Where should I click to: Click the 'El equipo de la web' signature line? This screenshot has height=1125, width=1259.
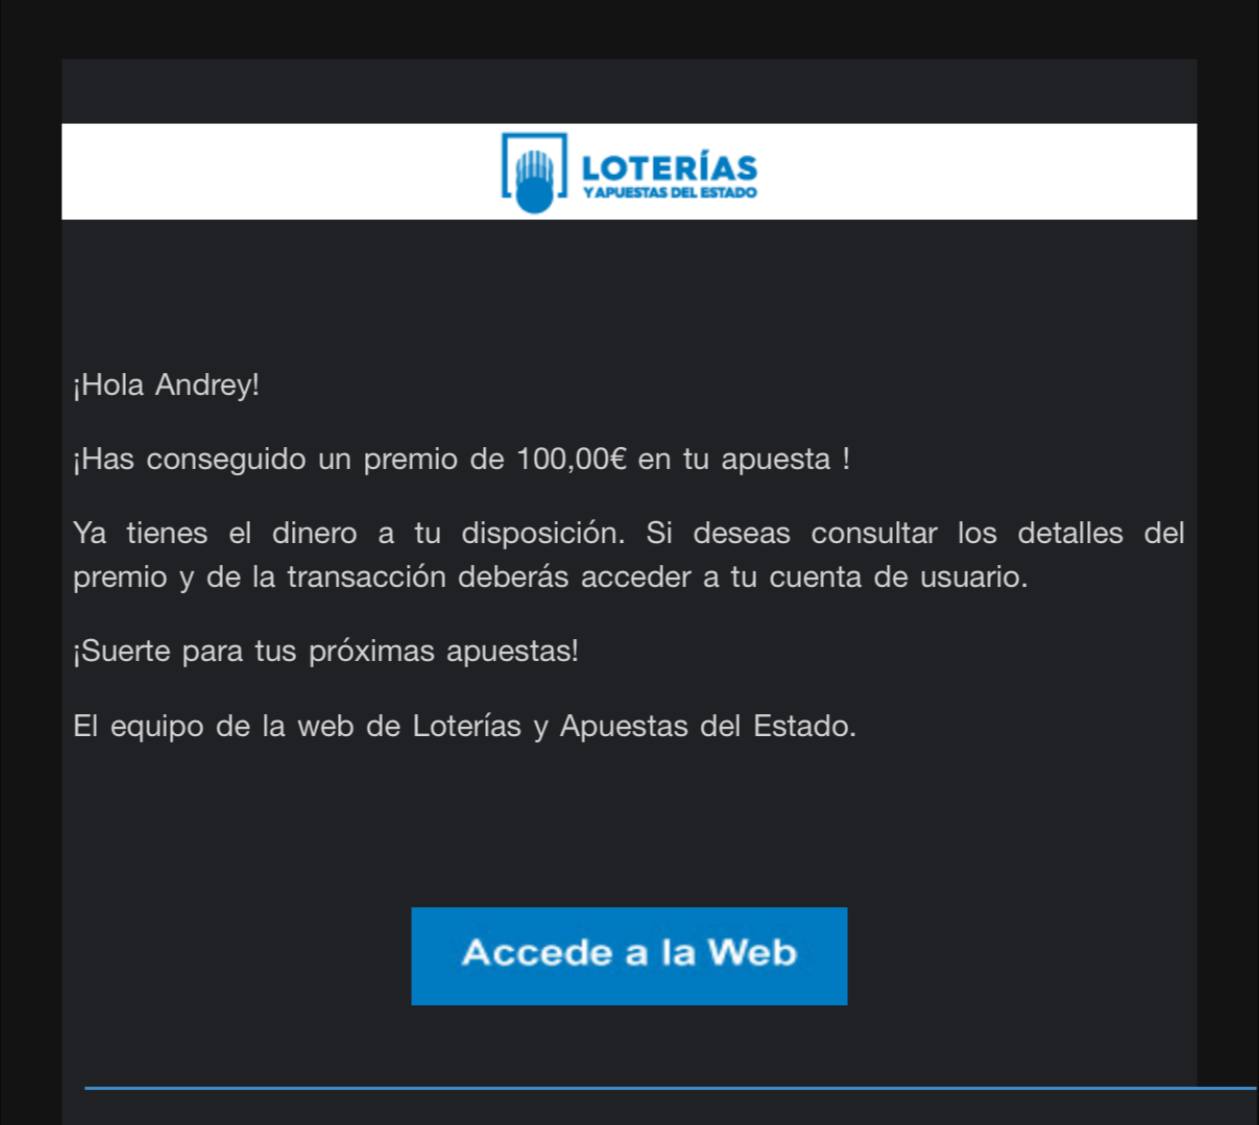465,726
